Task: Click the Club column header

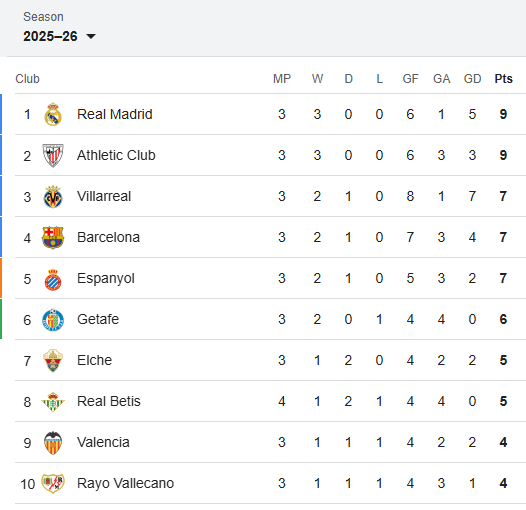Action: tap(28, 79)
